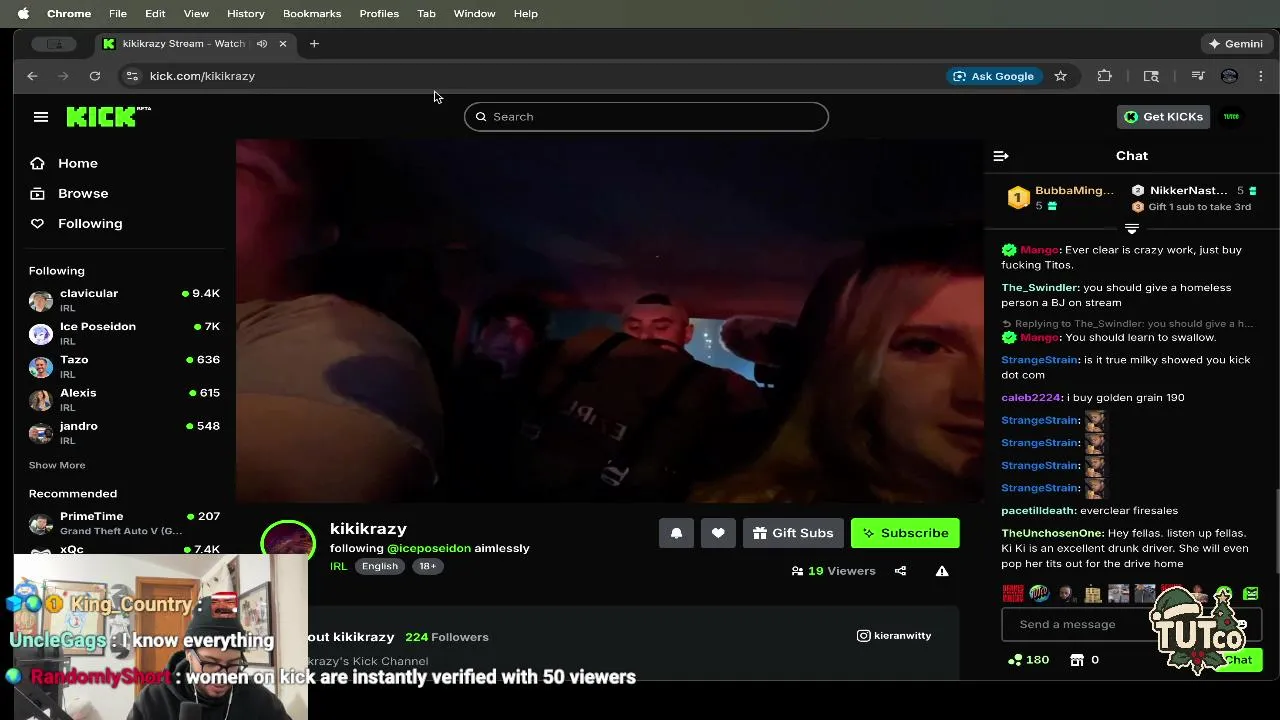1280x720 pixels.
Task: Open @iceposeidon mention link
Action: click(x=429, y=548)
